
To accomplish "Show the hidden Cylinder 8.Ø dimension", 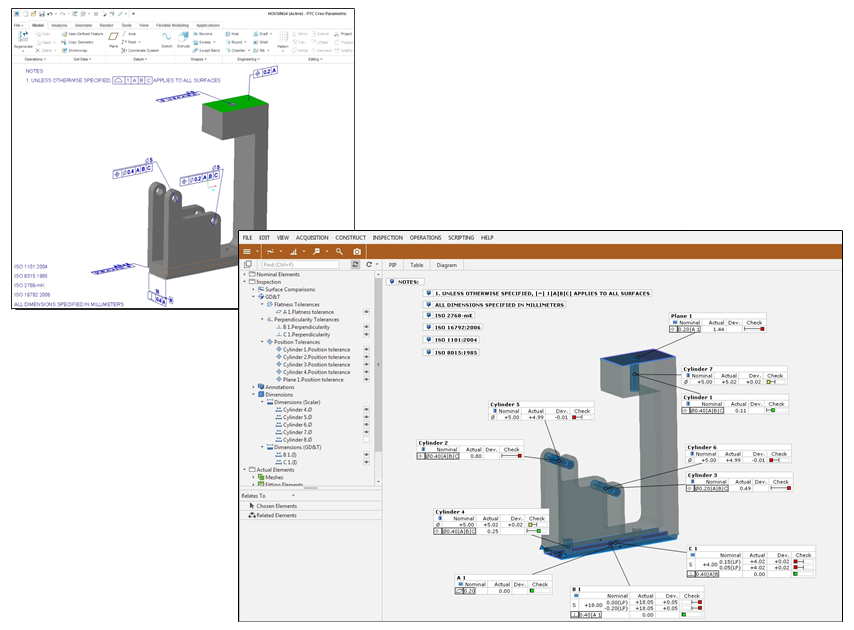I will [366, 439].
